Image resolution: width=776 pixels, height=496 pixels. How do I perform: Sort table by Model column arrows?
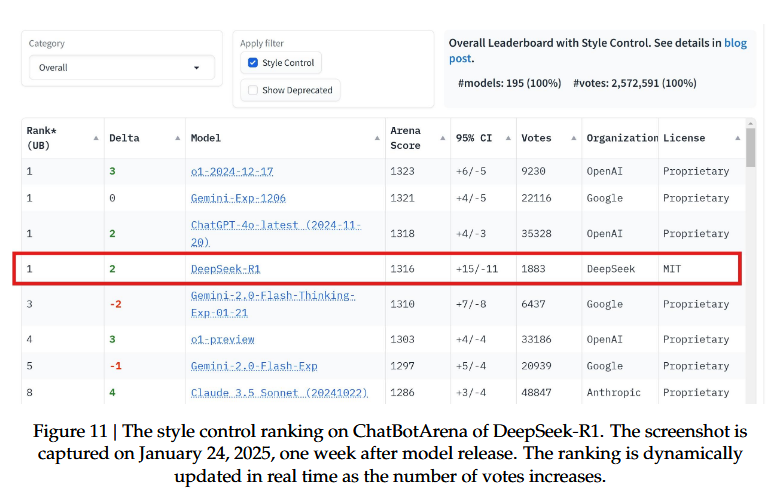point(378,138)
